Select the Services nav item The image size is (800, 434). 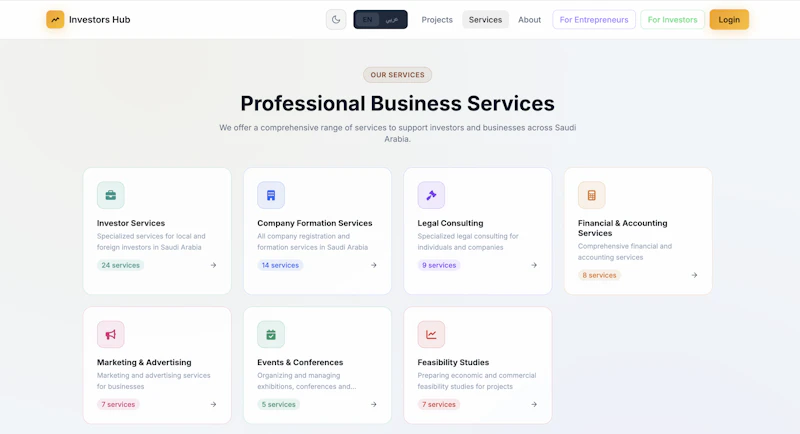click(x=485, y=19)
